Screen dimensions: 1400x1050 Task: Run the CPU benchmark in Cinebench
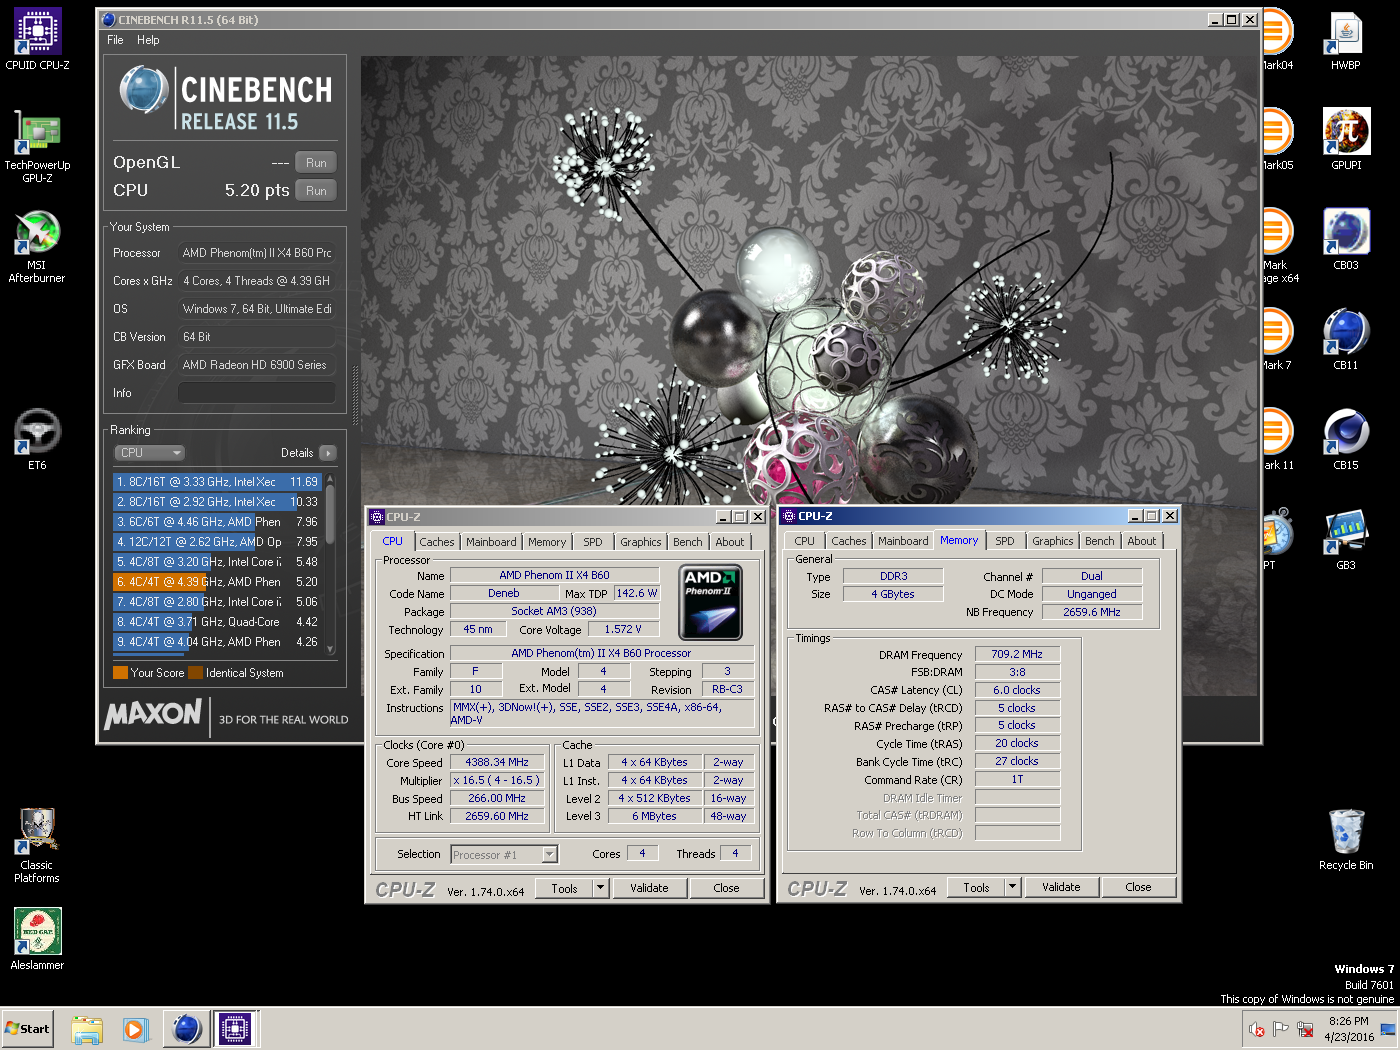coord(316,191)
